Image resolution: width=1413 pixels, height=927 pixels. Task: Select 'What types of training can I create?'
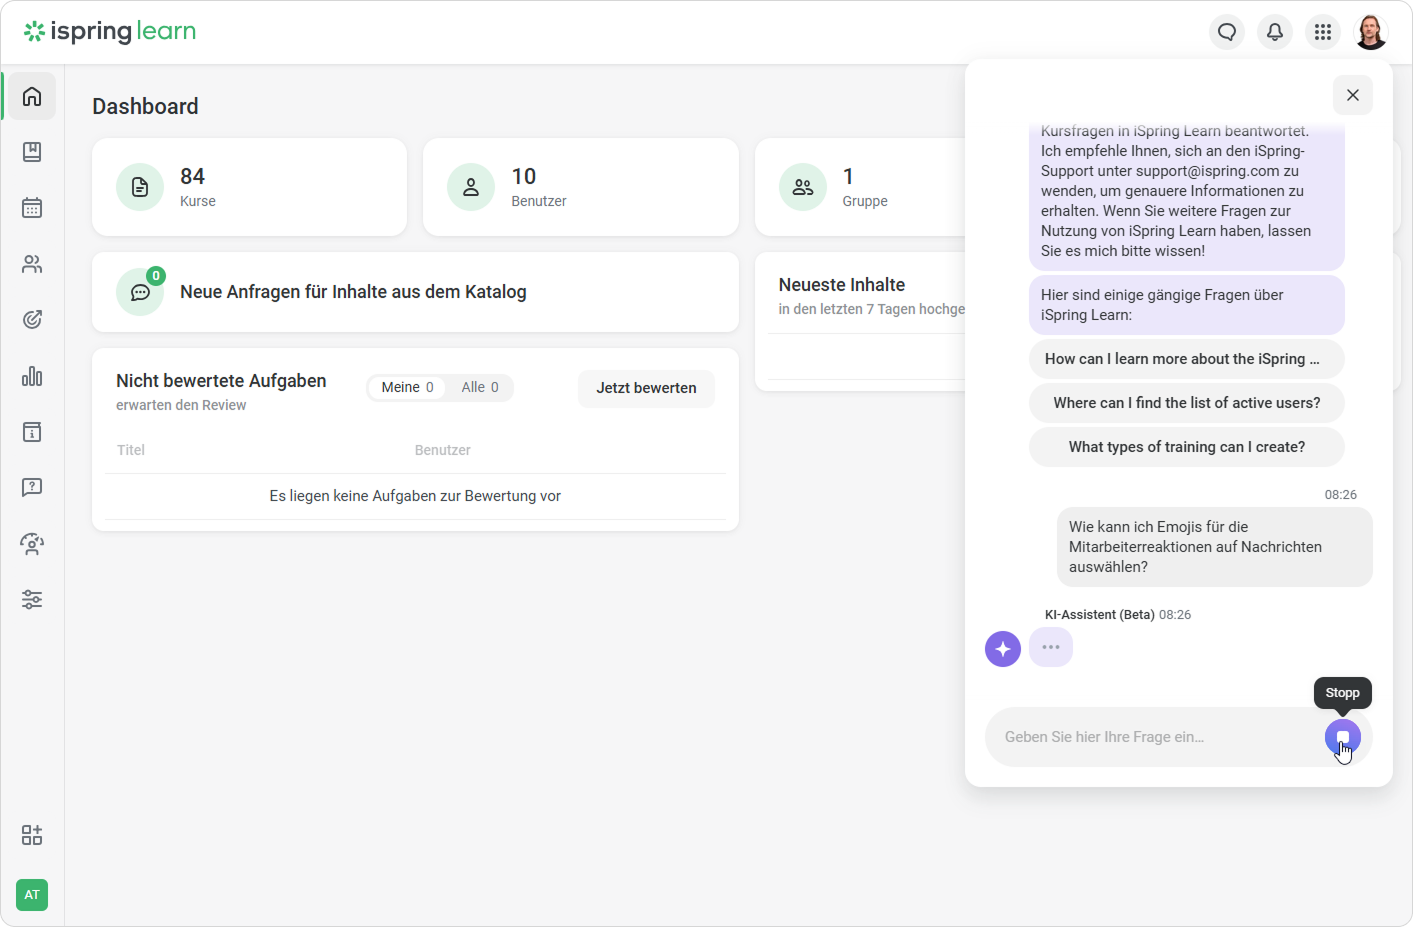click(x=1186, y=447)
